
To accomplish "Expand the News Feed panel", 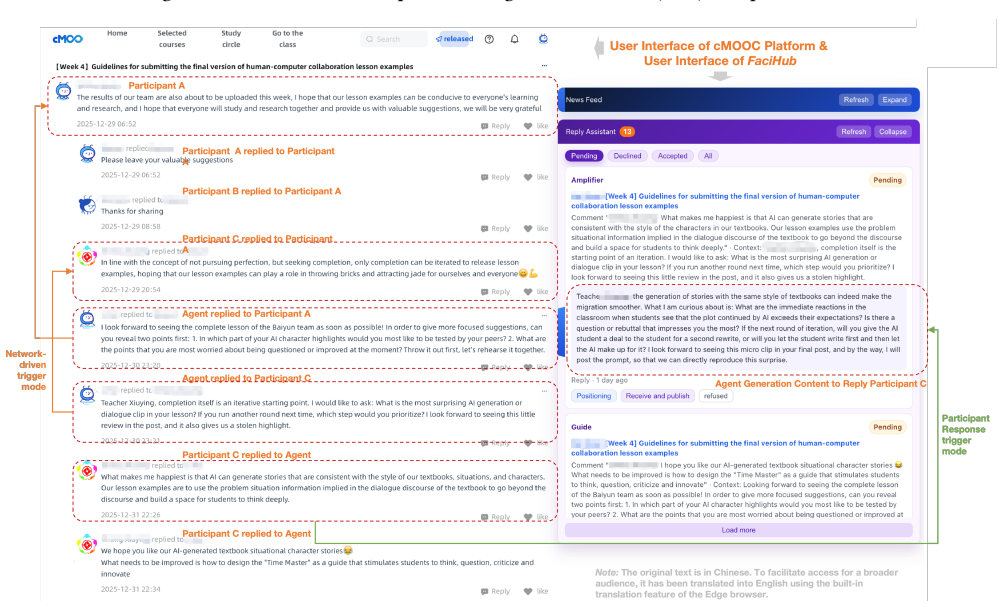I will (894, 100).
